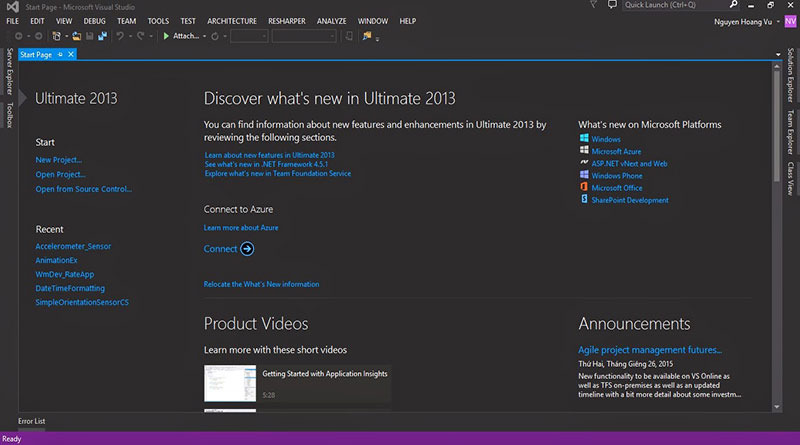Click the Windows Phone logo icon
This screenshot has height=445, width=800.
pos(584,175)
